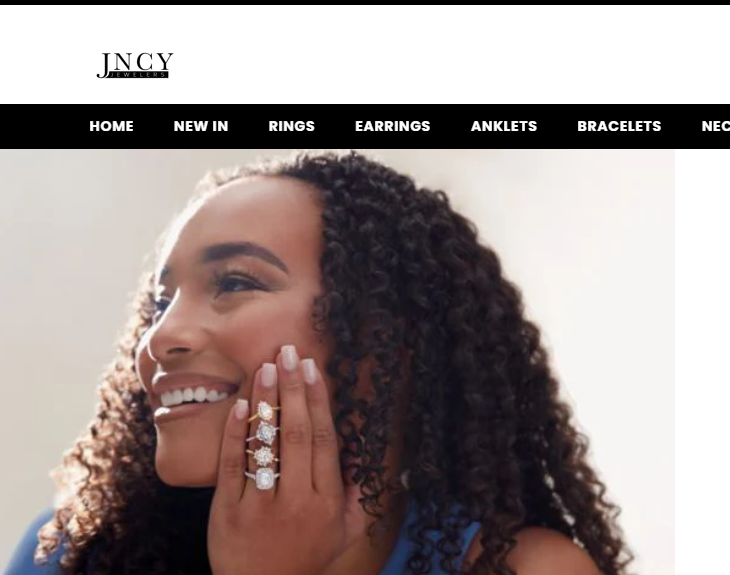Click the second stacked ring from the top
Viewport: 730px width, 575px height.
coord(265,433)
